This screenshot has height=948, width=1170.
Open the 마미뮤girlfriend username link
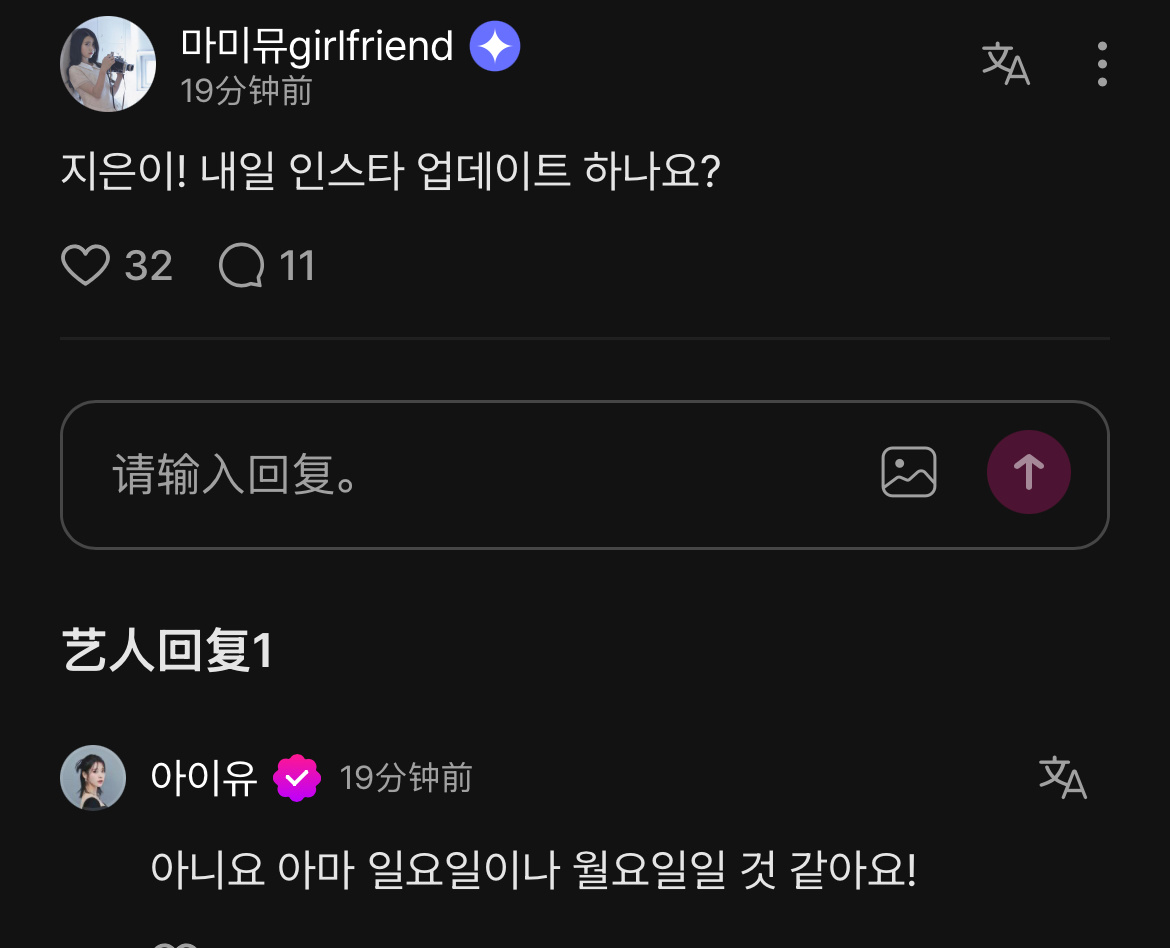(x=316, y=45)
